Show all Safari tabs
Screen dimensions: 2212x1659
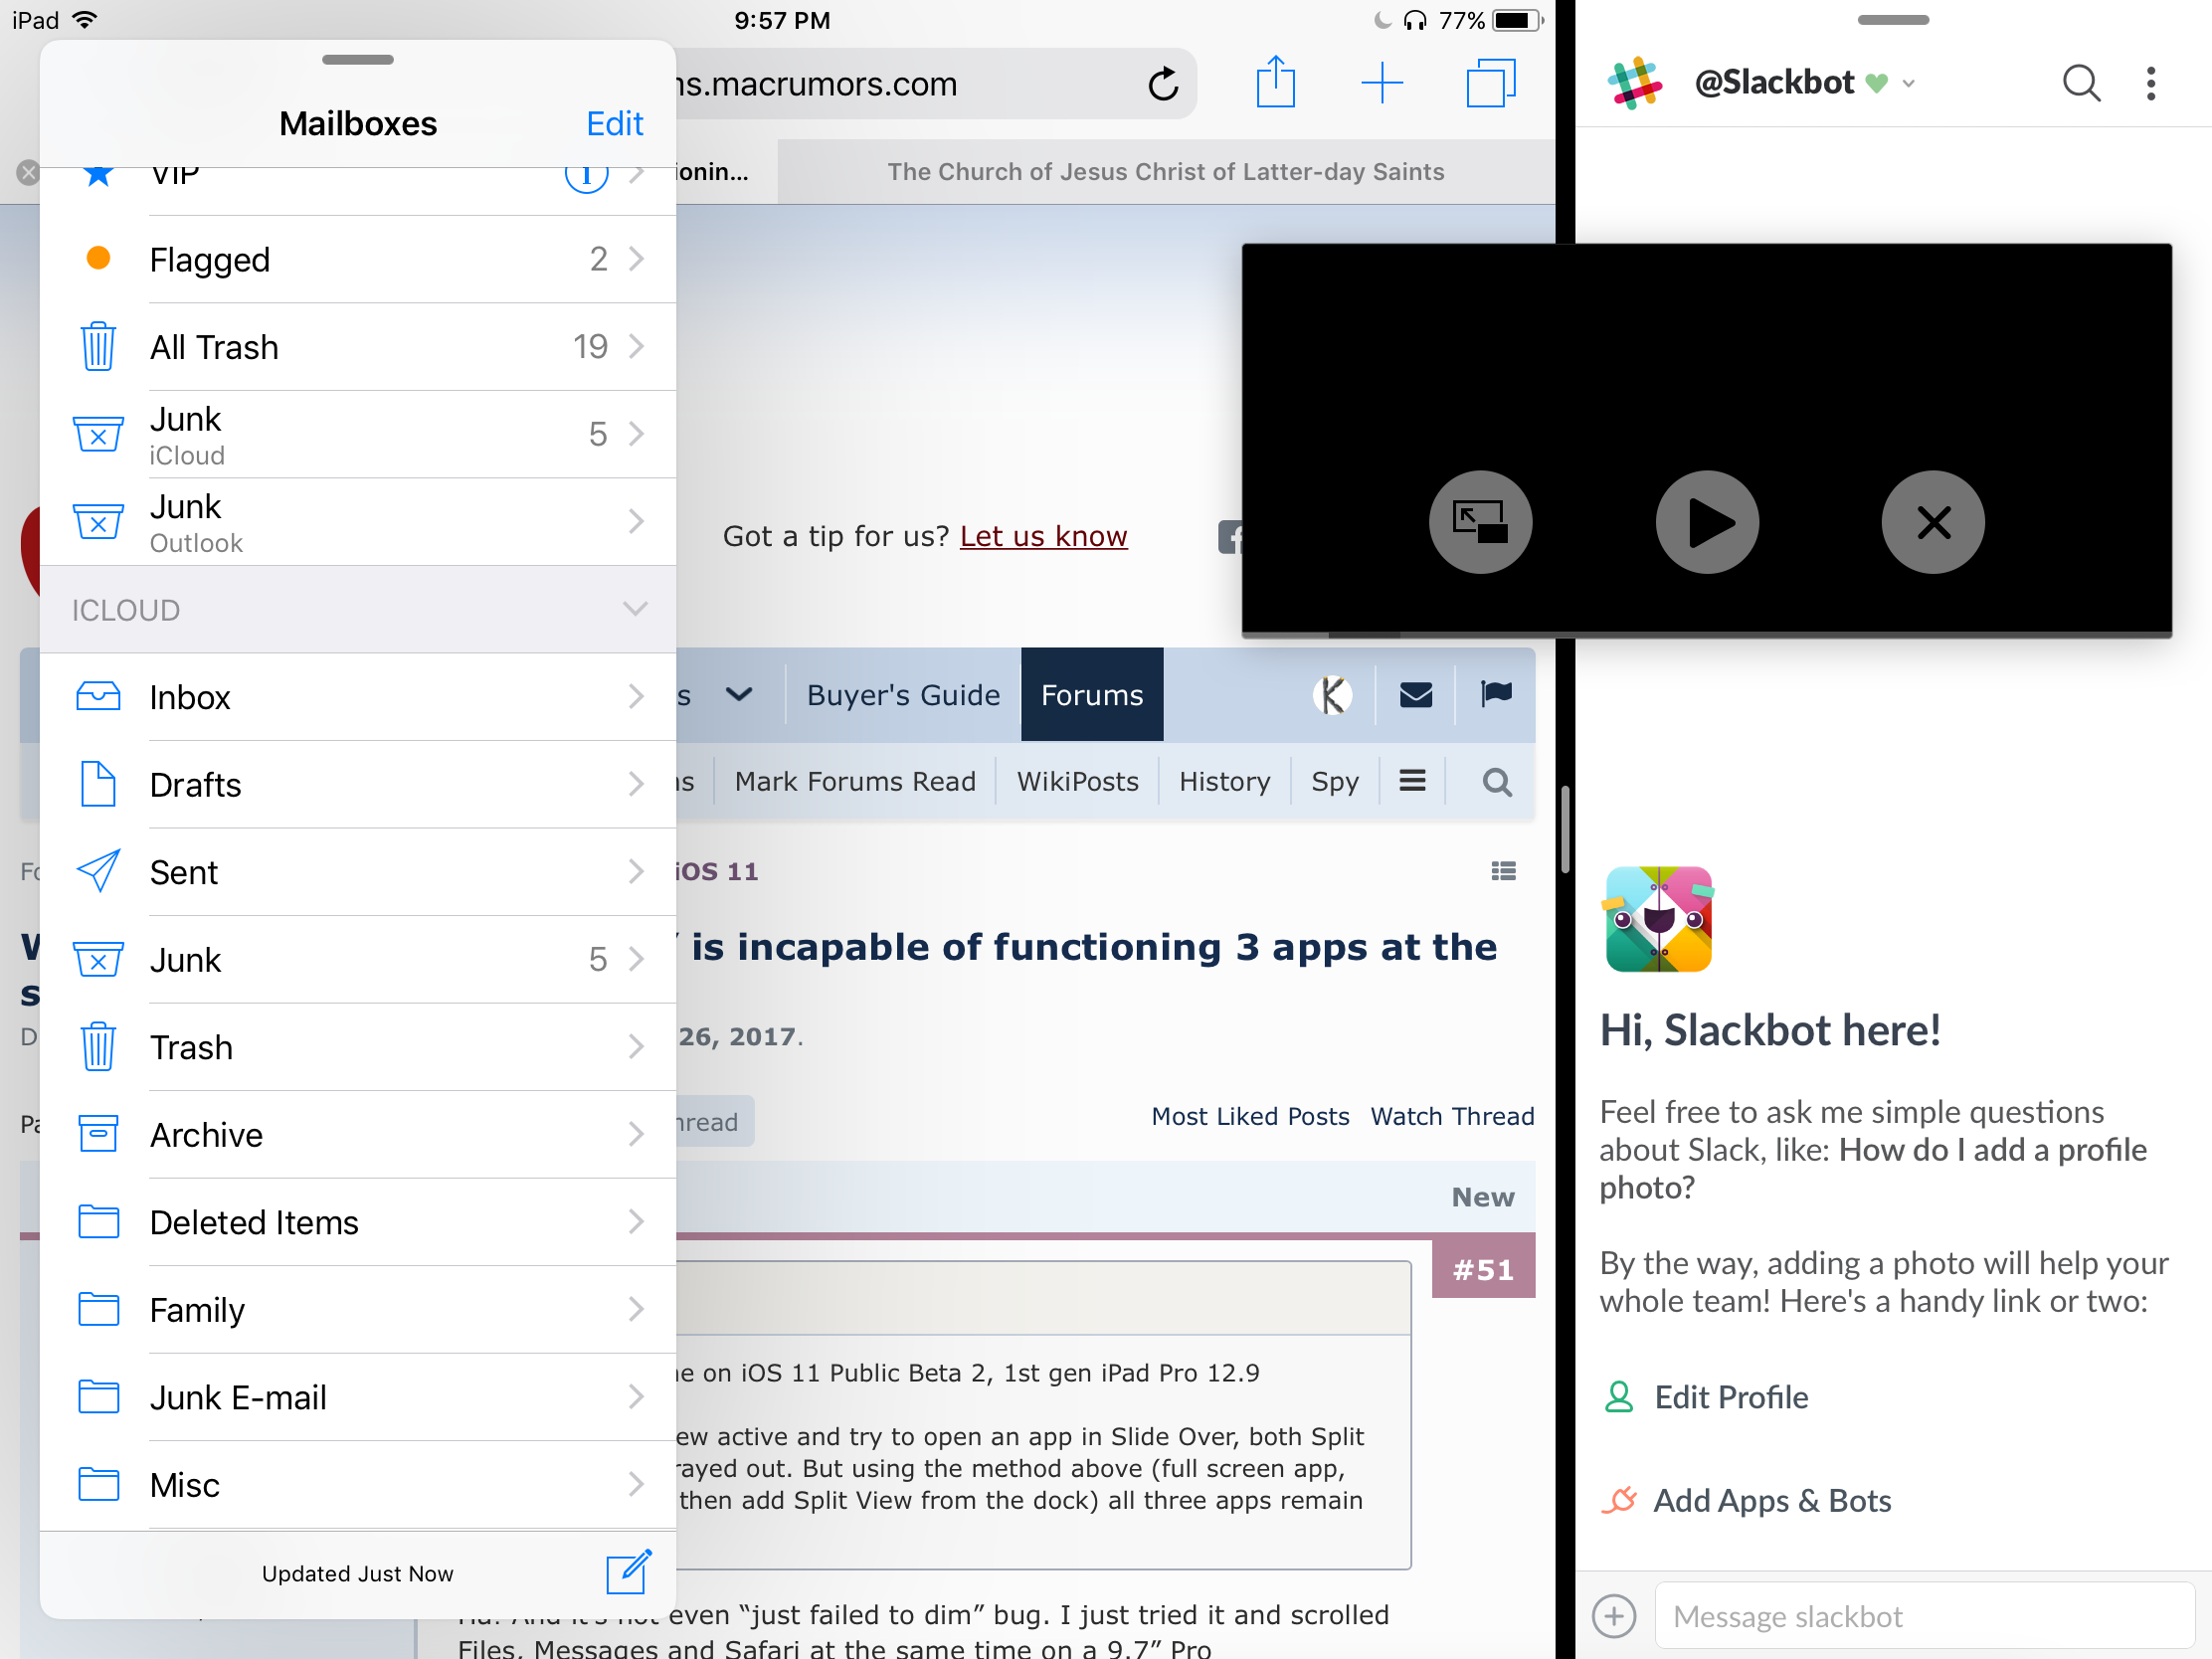pos(1490,83)
